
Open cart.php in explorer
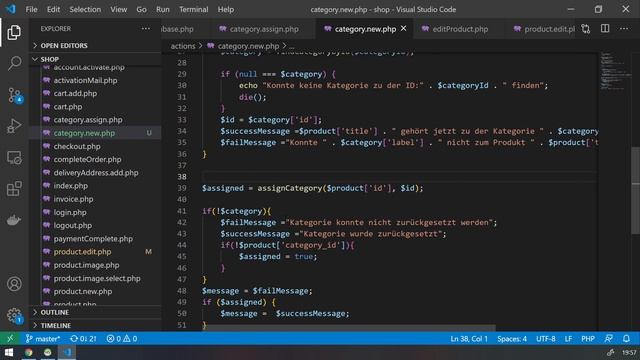click(x=68, y=107)
